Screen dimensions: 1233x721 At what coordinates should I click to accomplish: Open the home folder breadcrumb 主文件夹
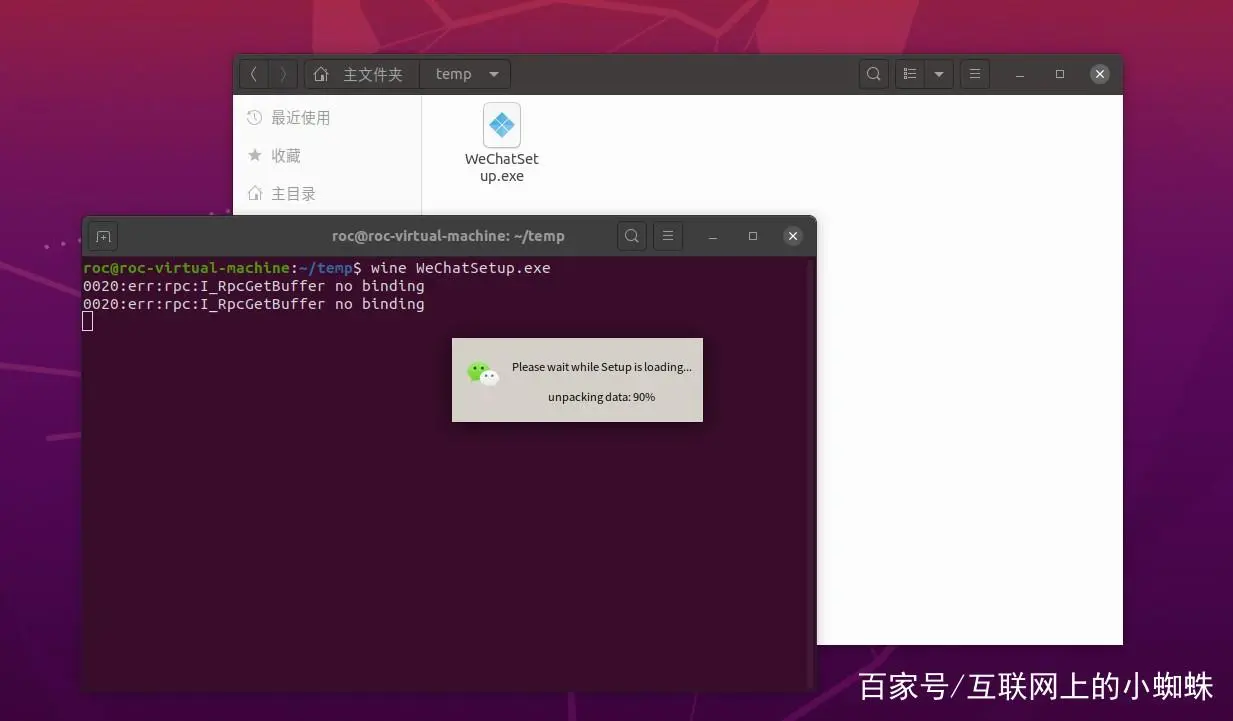[x=362, y=74]
